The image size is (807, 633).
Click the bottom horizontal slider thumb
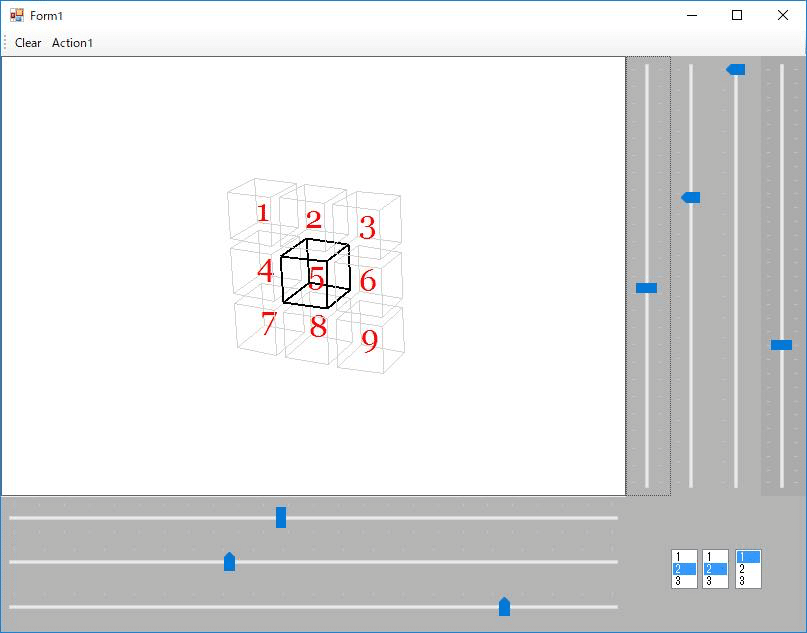[x=504, y=606]
